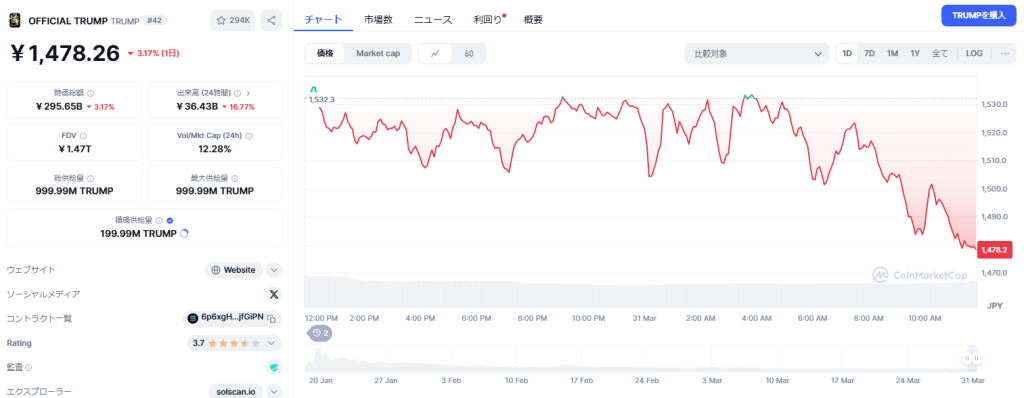Screen dimensions: 1024x398
Task: Open the チャート tab
Action: coord(323,19)
